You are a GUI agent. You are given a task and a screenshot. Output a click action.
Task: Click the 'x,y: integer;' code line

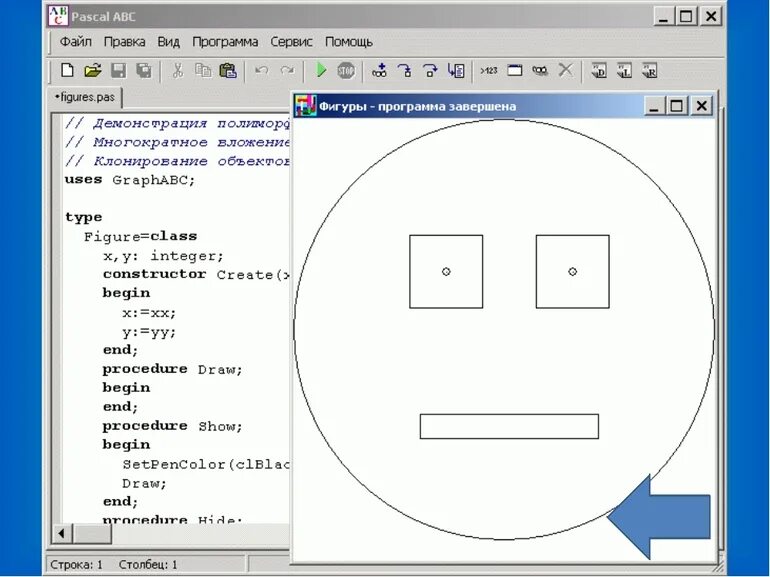pos(163,256)
